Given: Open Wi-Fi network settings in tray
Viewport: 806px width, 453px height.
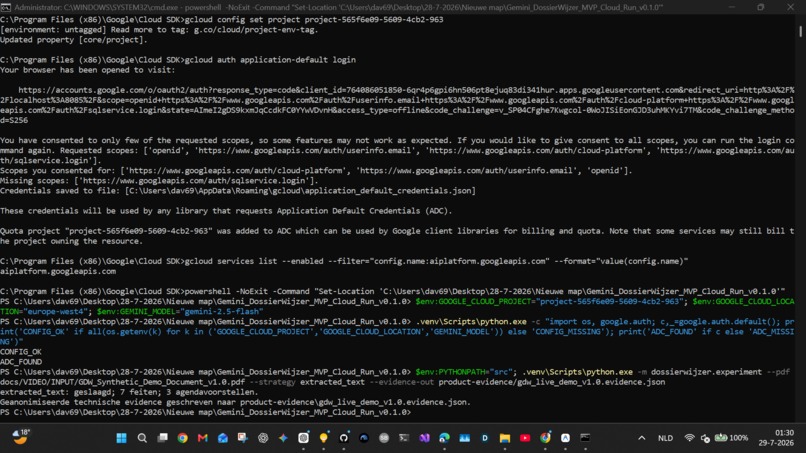Looking at the screenshot, I should 689,438.
